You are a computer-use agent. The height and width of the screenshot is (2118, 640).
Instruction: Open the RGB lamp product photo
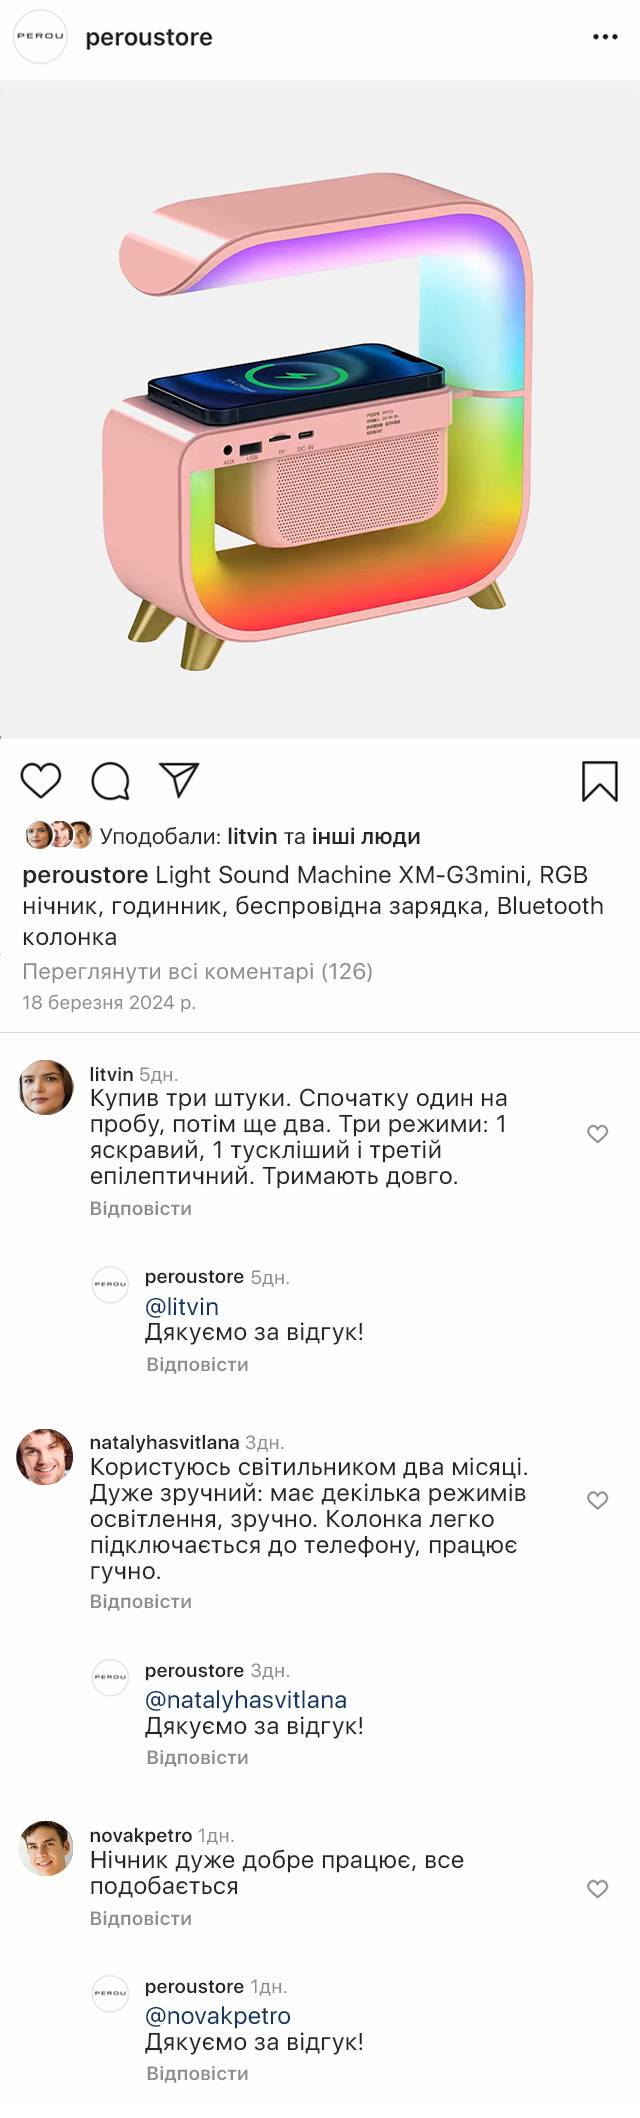tap(320, 410)
